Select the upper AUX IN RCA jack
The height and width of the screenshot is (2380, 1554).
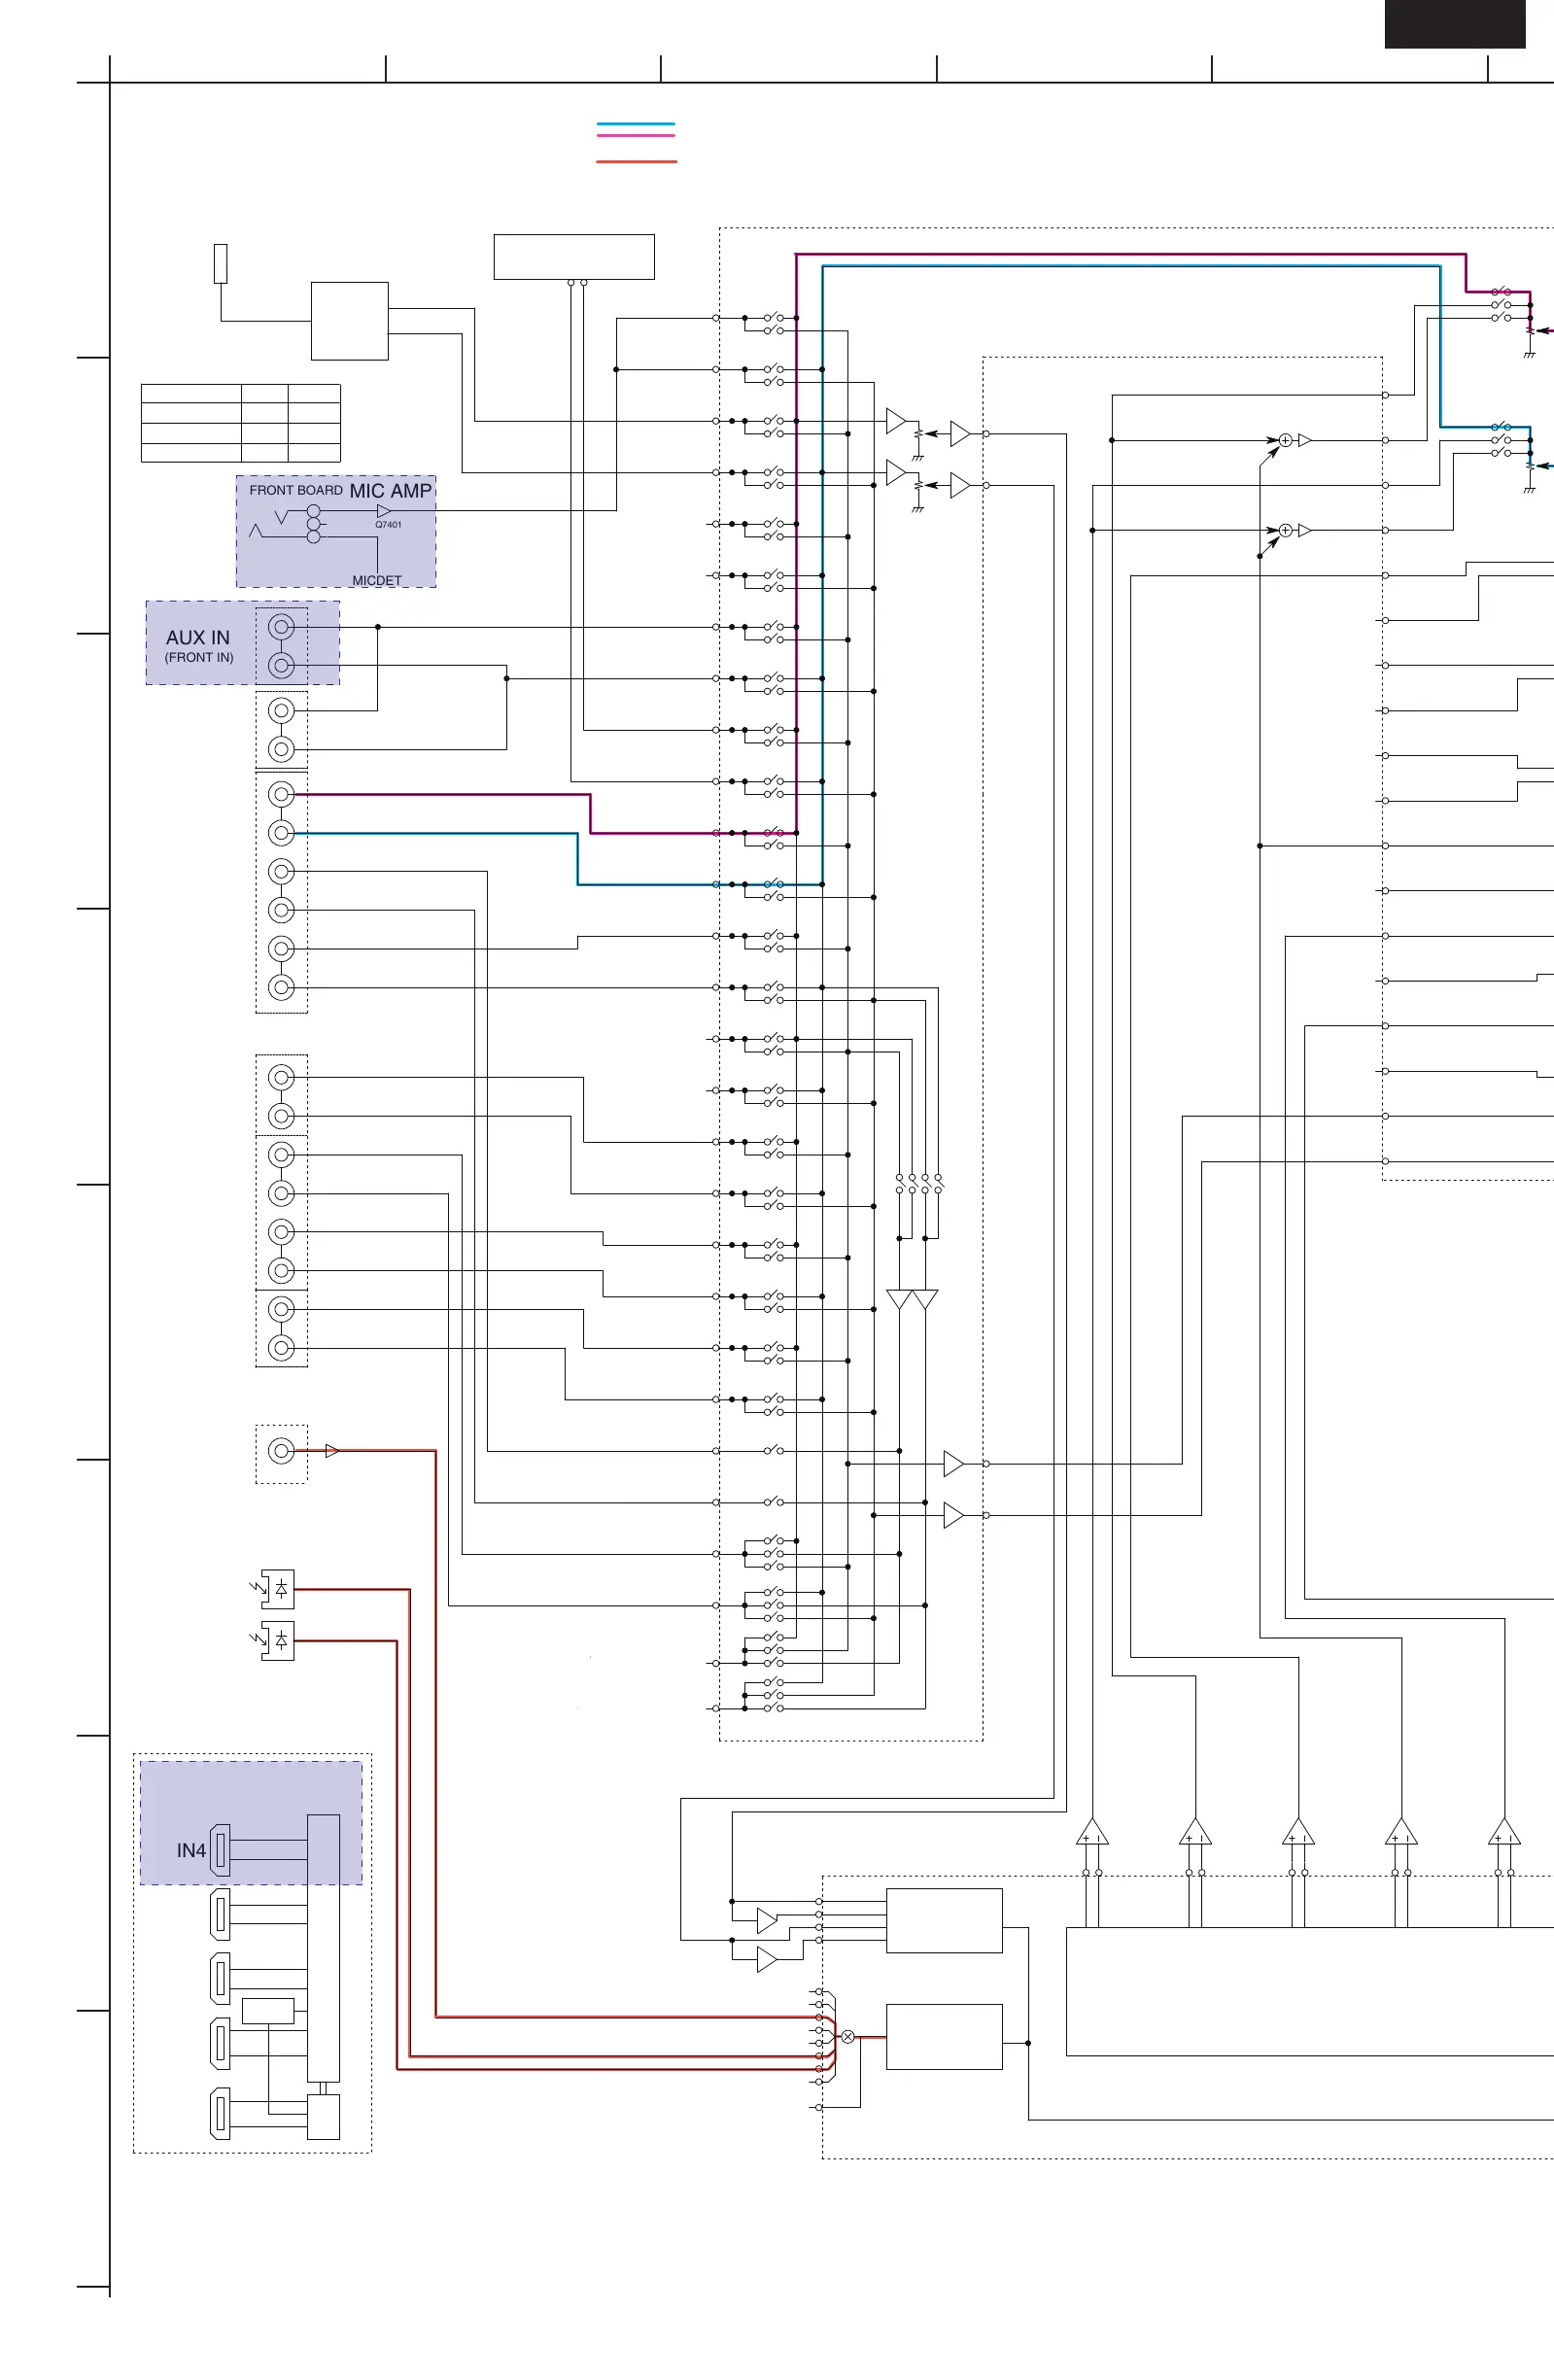[281, 627]
